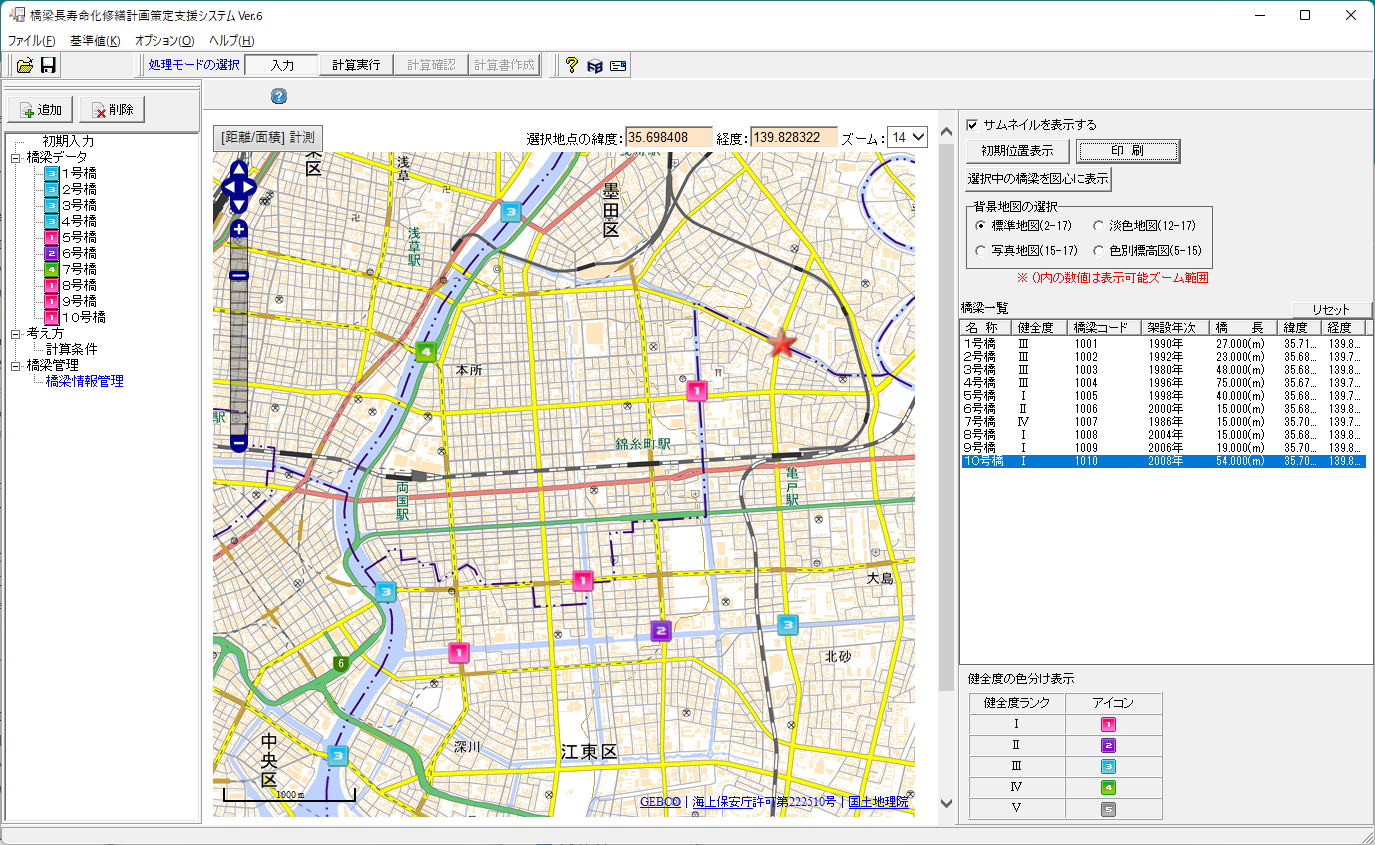Click the floppy disk save icon
1375x845 pixels.
(48, 65)
